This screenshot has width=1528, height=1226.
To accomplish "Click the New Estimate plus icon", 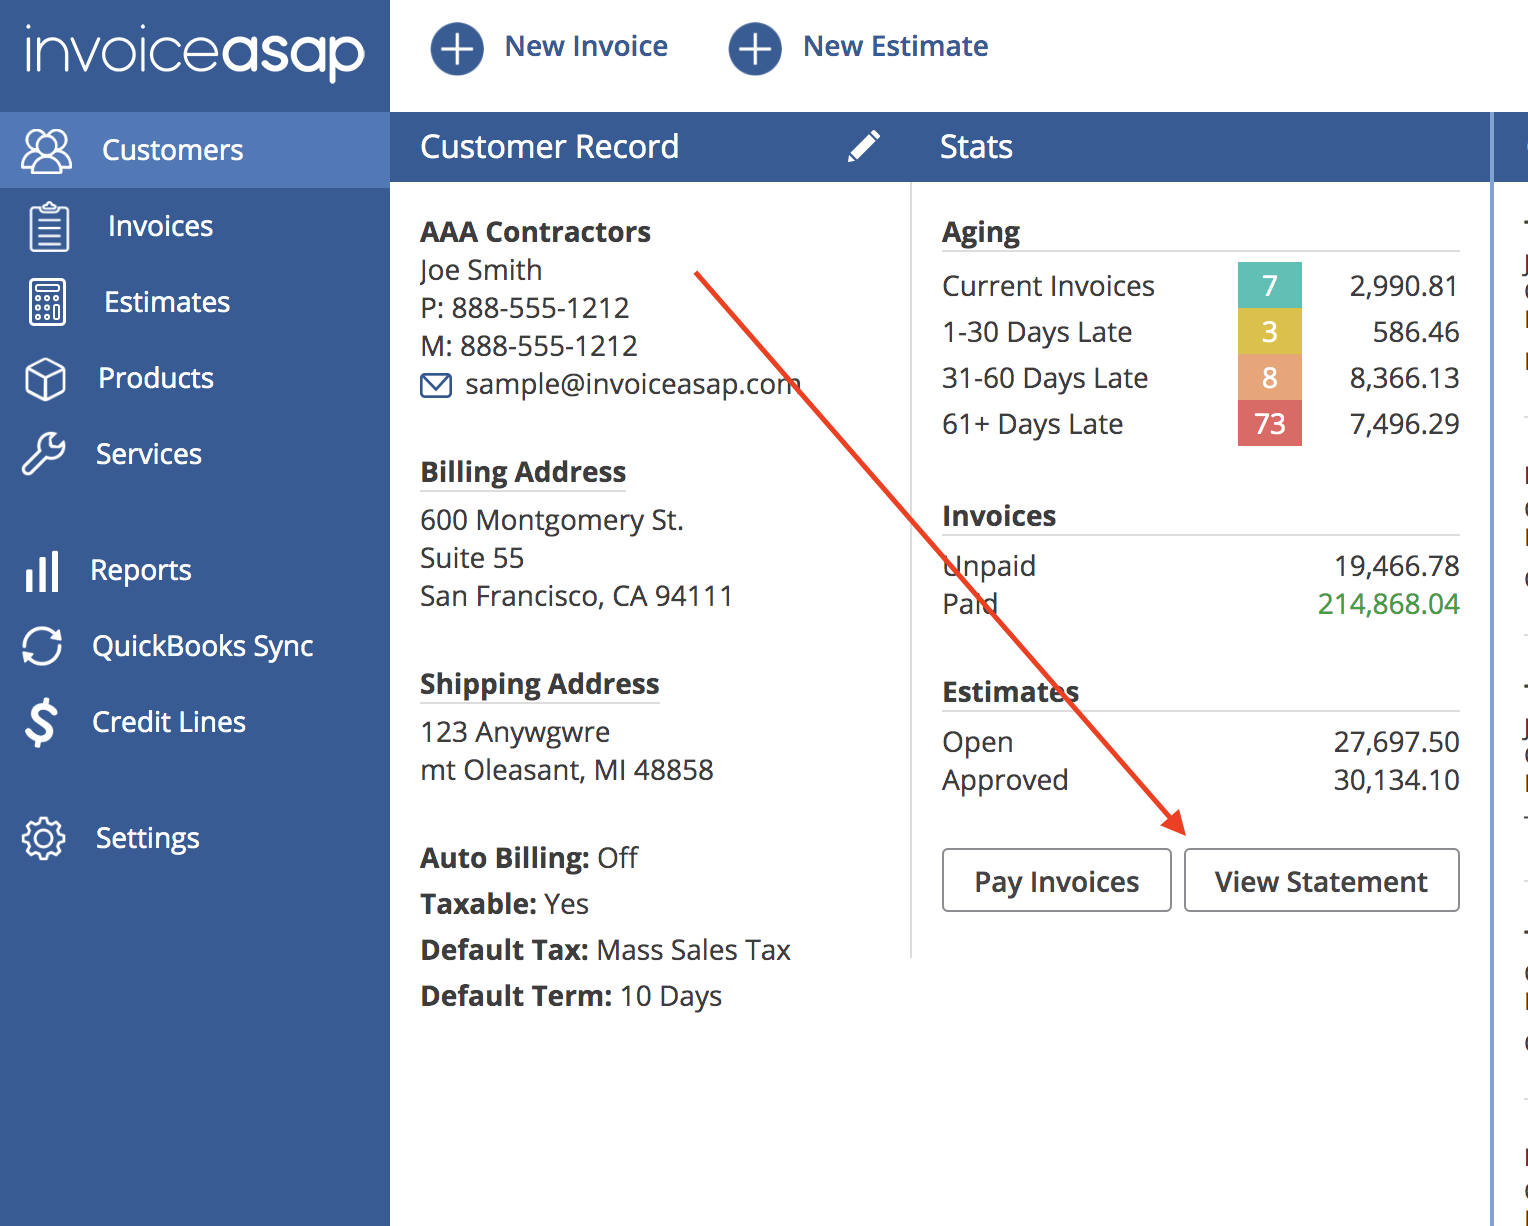I will (755, 48).
